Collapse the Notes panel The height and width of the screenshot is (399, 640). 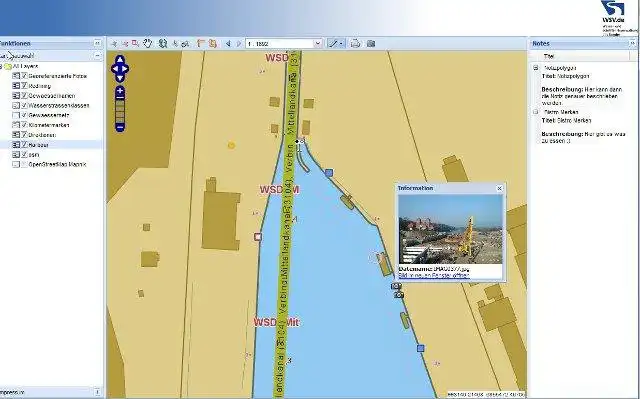(x=632, y=43)
